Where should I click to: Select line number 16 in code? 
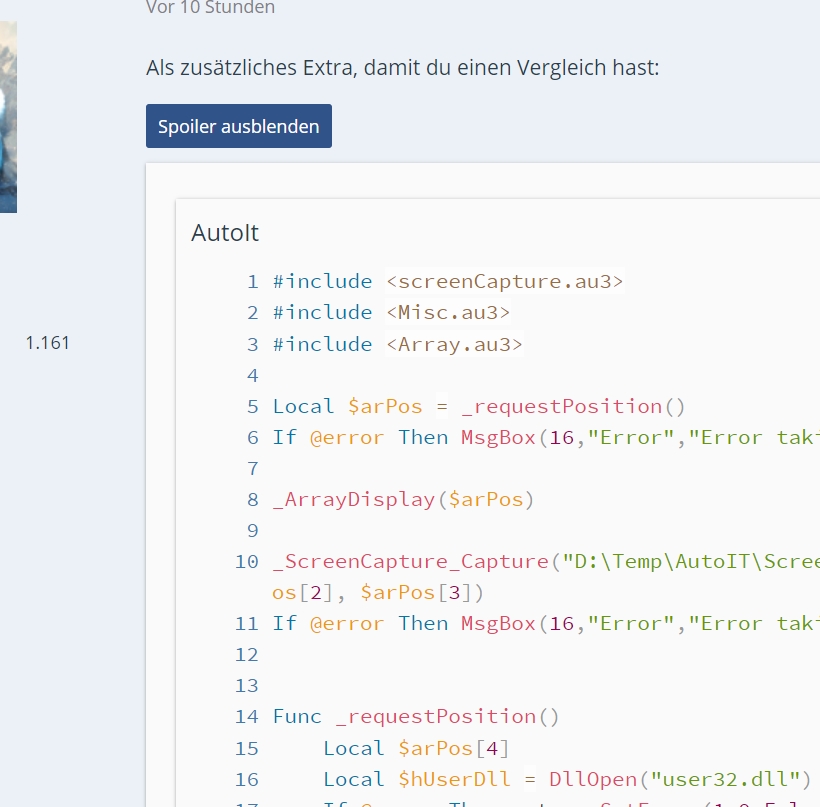click(247, 779)
